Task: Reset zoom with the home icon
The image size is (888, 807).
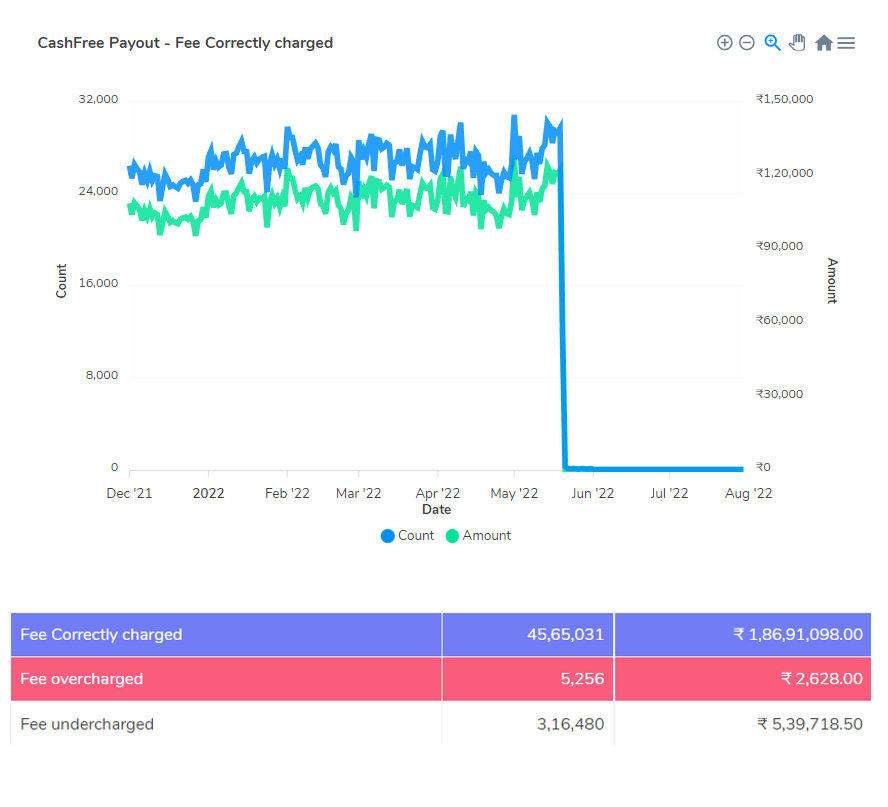Action: (824, 43)
